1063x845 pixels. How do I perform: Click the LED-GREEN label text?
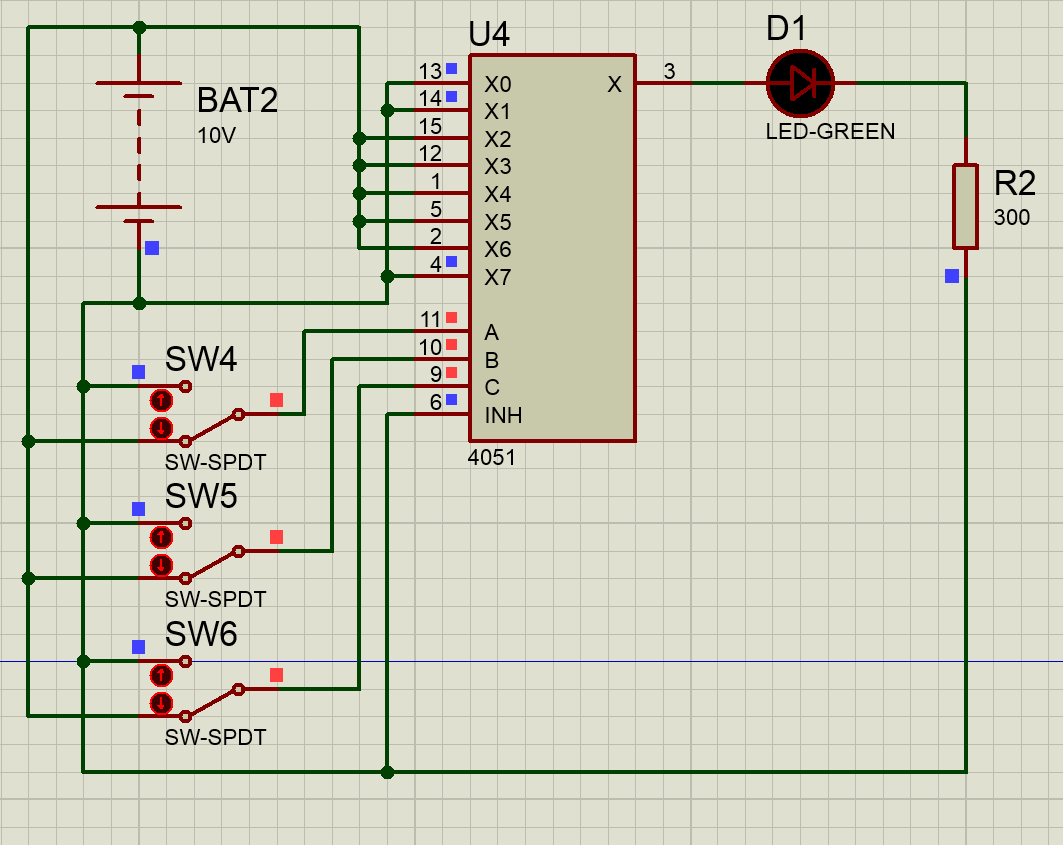click(830, 131)
